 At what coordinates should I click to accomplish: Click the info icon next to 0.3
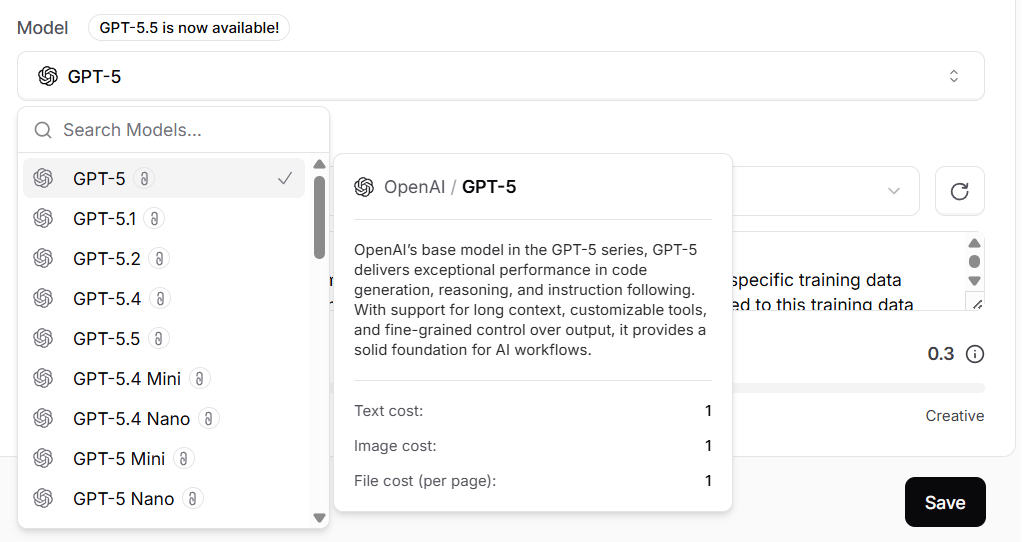point(975,354)
